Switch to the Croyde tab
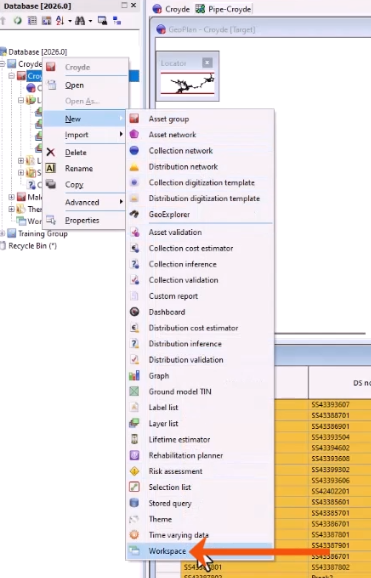This screenshot has width=371, height=578. tap(171, 9)
